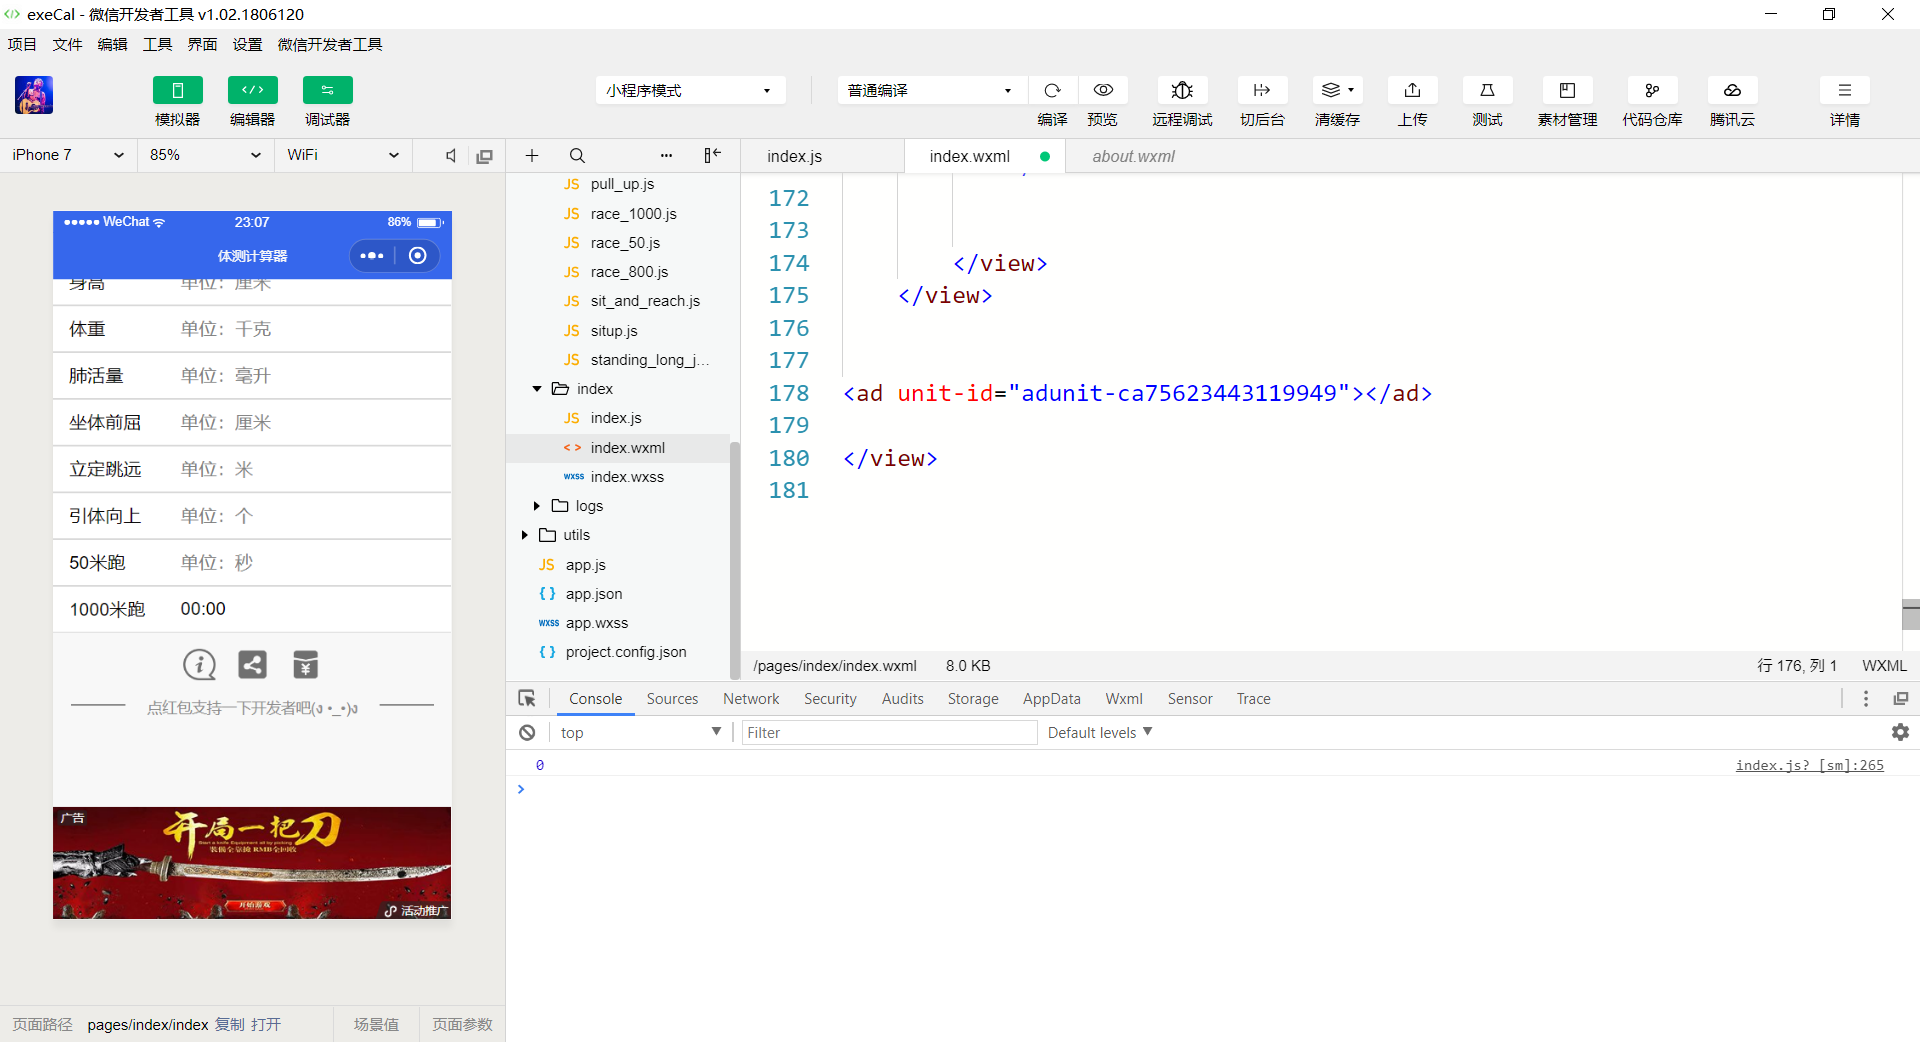Open the devtools vertical dots menu
The width and height of the screenshot is (1920, 1042).
(x=1866, y=699)
